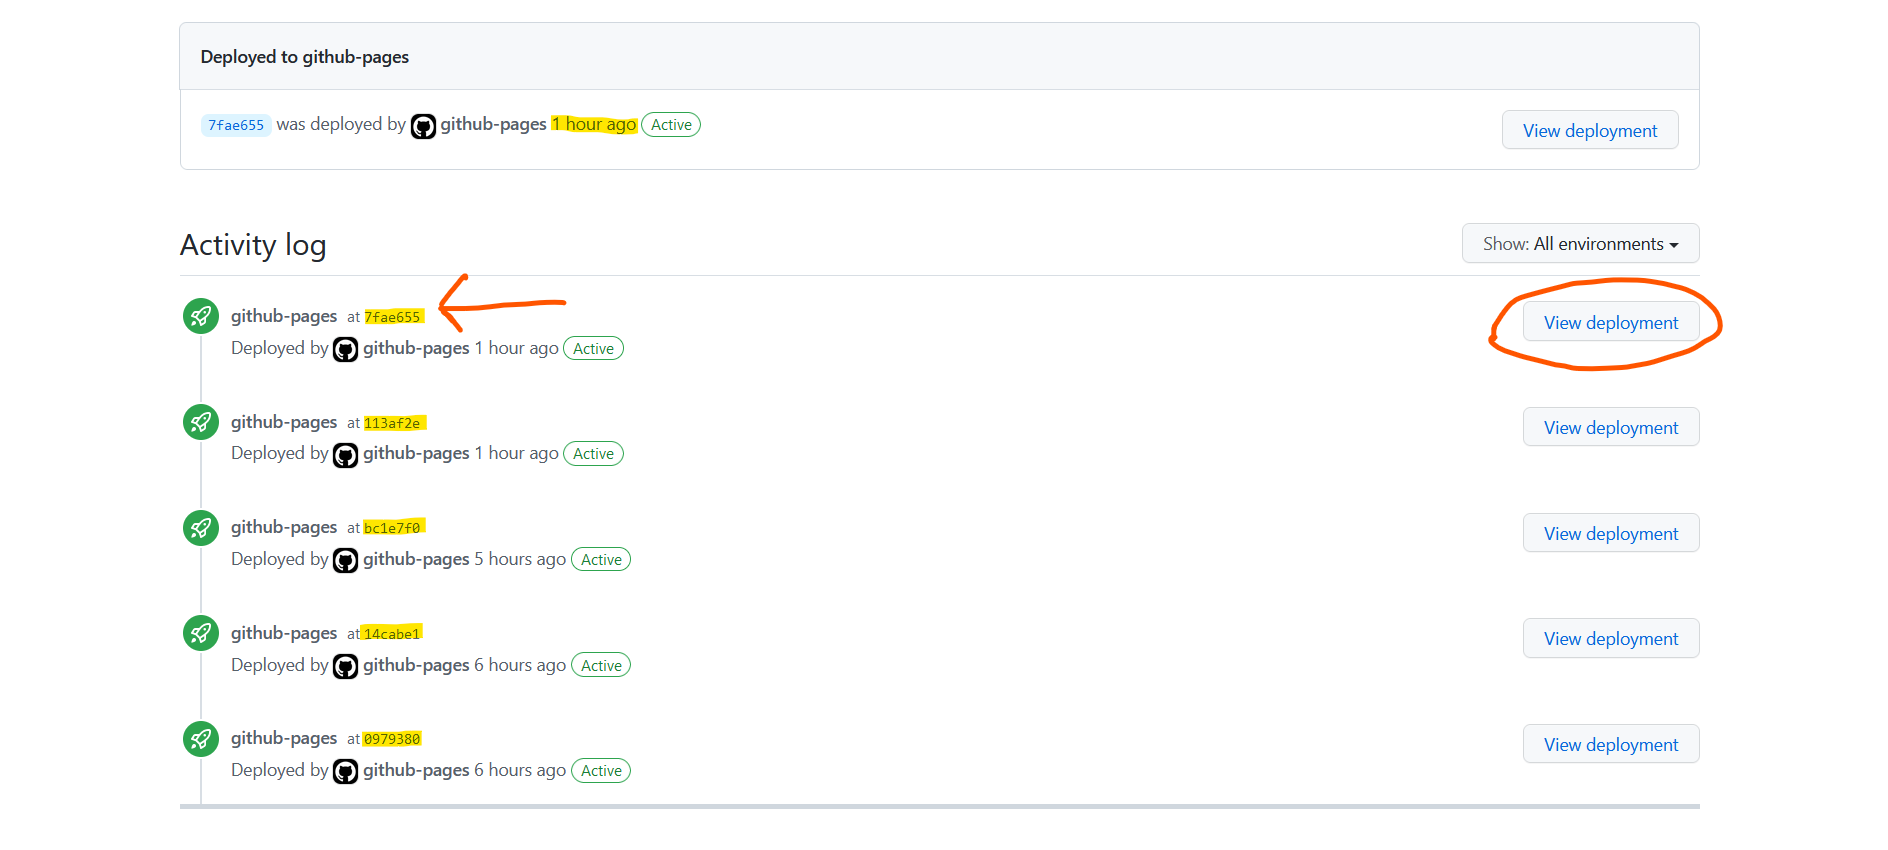Click github-pages deployer name in top banner
Viewport: 1888px width, 850px height.
(x=493, y=124)
